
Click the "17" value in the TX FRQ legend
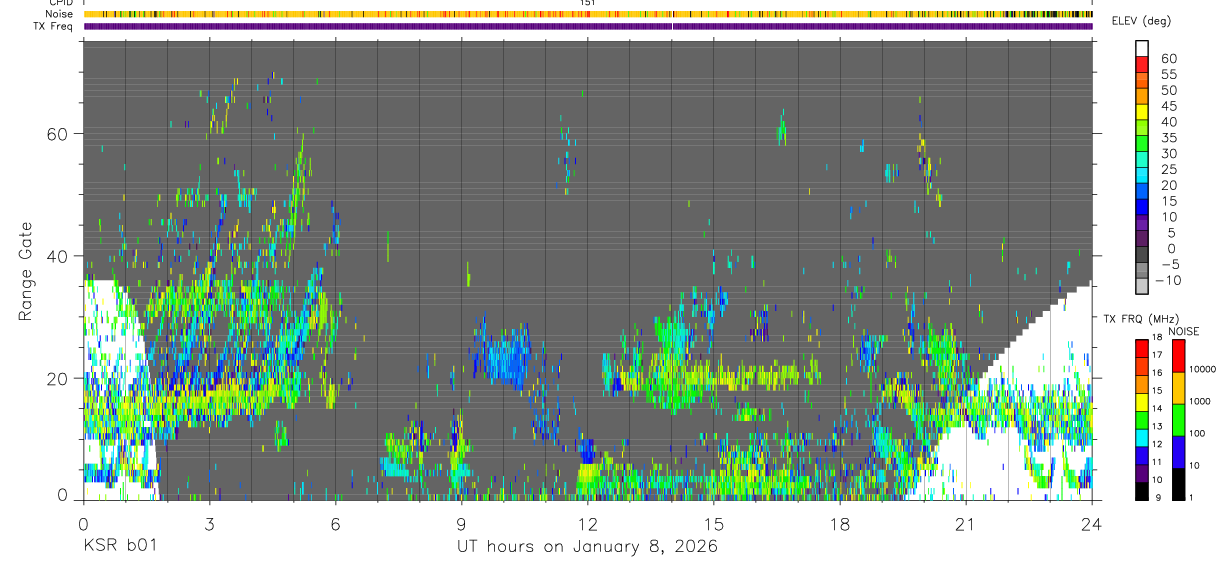tap(1158, 355)
